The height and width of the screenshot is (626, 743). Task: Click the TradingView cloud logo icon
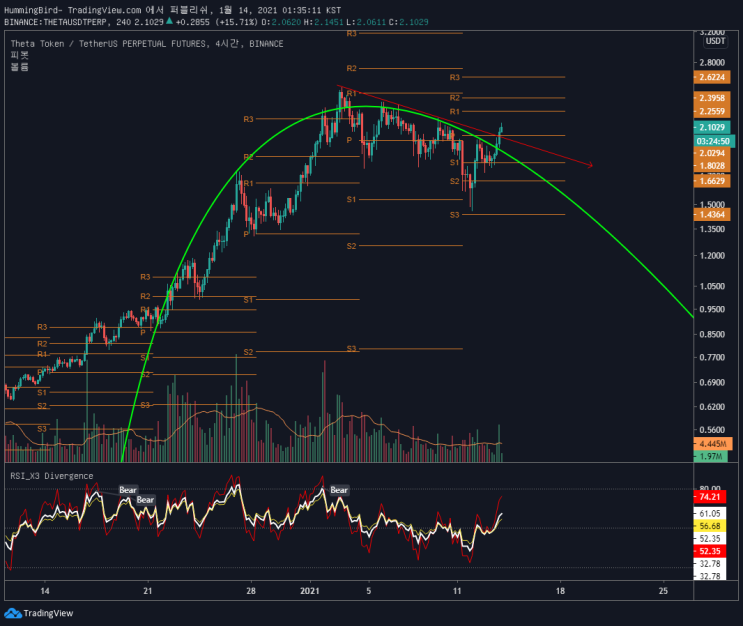(x=13, y=613)
